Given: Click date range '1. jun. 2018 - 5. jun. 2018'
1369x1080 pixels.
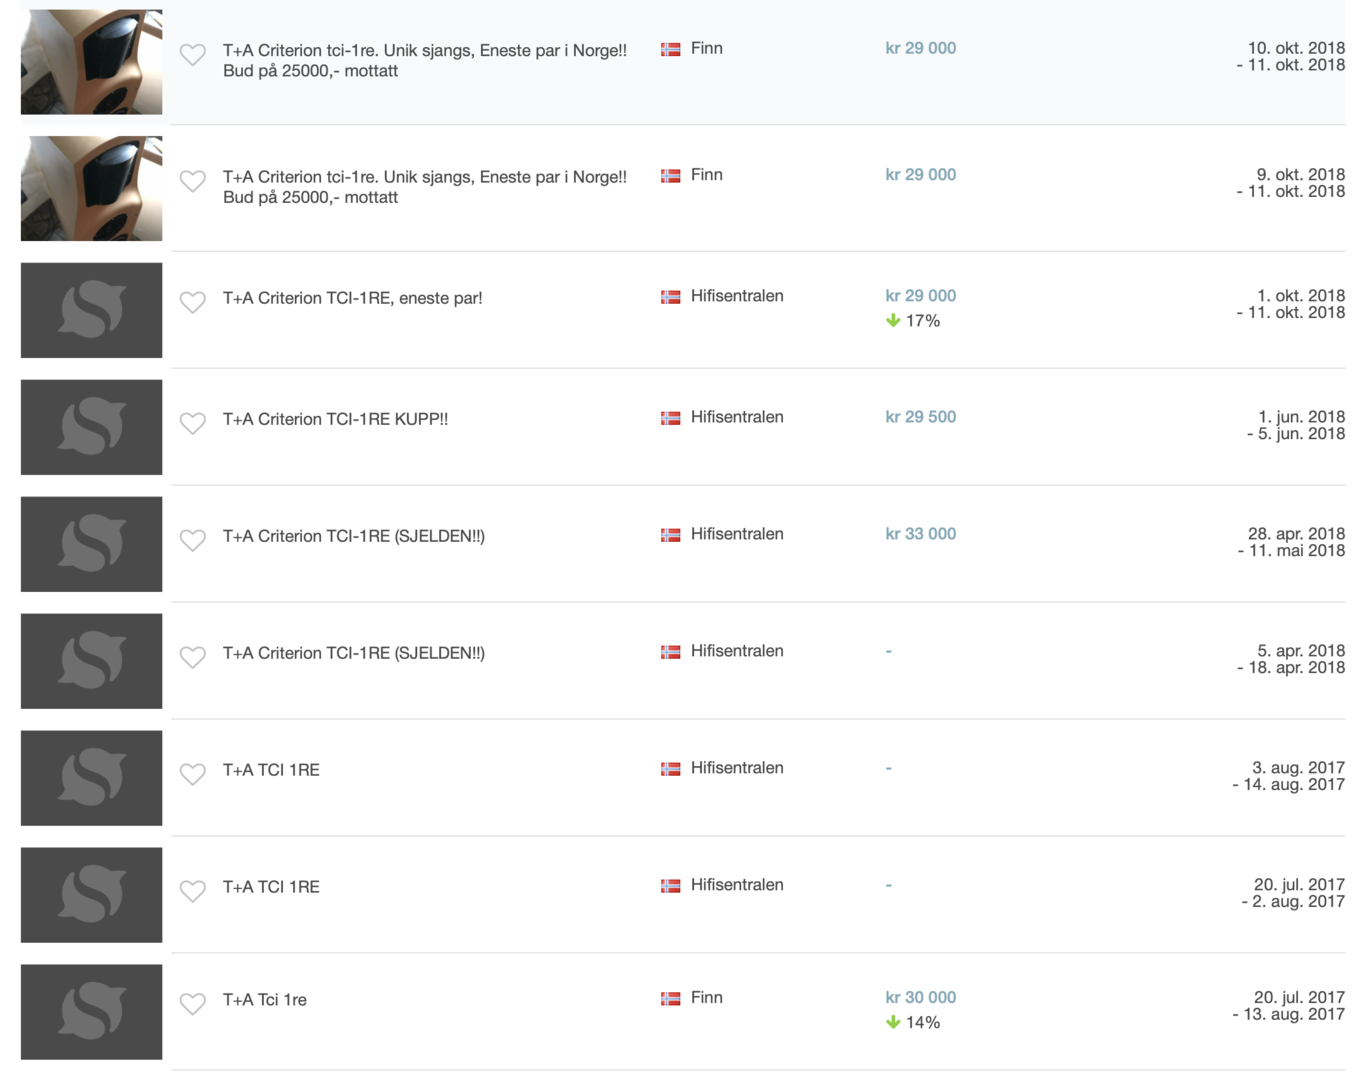Looking at the screenshot, I should [x=1296, y=426].
